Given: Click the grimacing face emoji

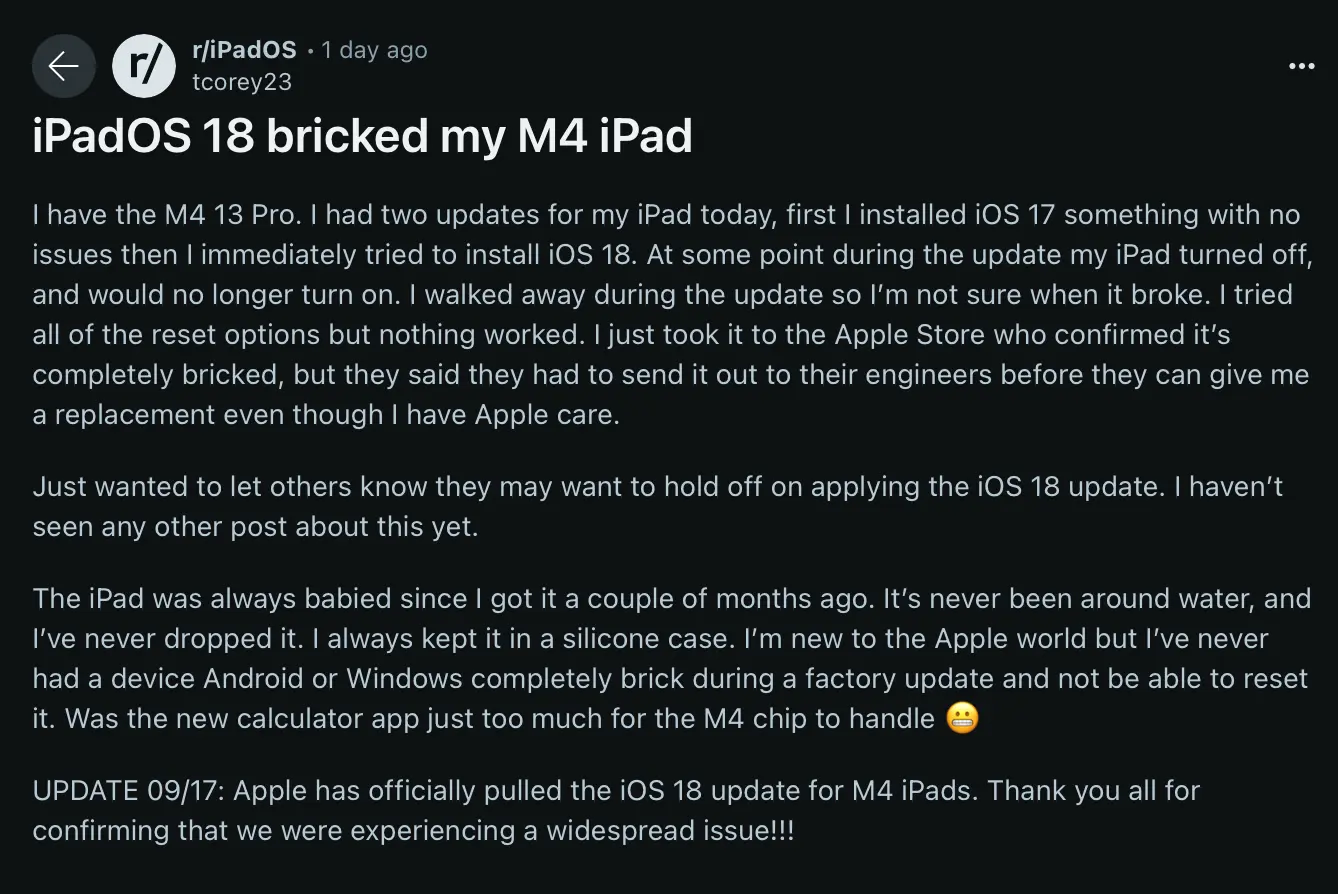Looking at the screenshot, I should pyautogui.click(x=961, y=718).
